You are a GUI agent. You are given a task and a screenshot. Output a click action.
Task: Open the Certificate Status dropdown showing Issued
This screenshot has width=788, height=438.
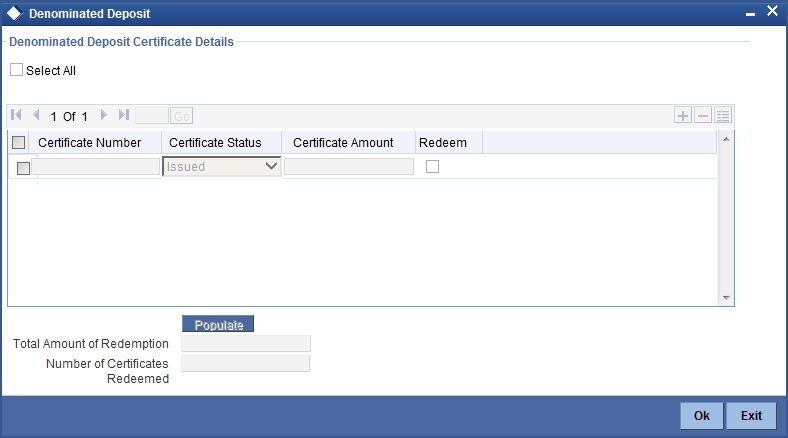[222, 166]
